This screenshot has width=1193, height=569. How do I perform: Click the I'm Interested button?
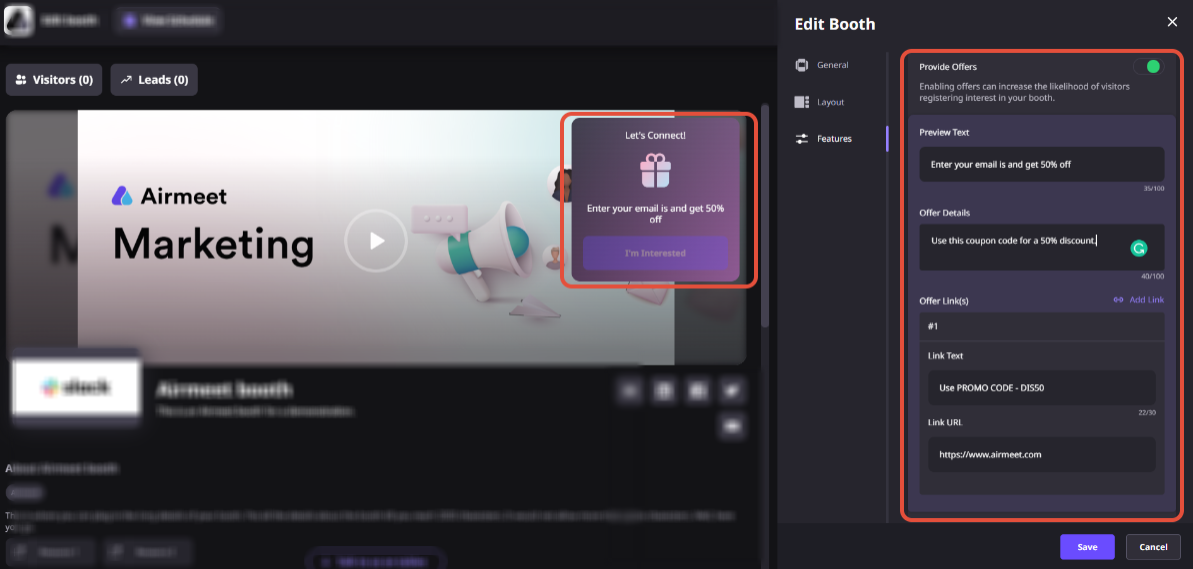pos(655,253)
